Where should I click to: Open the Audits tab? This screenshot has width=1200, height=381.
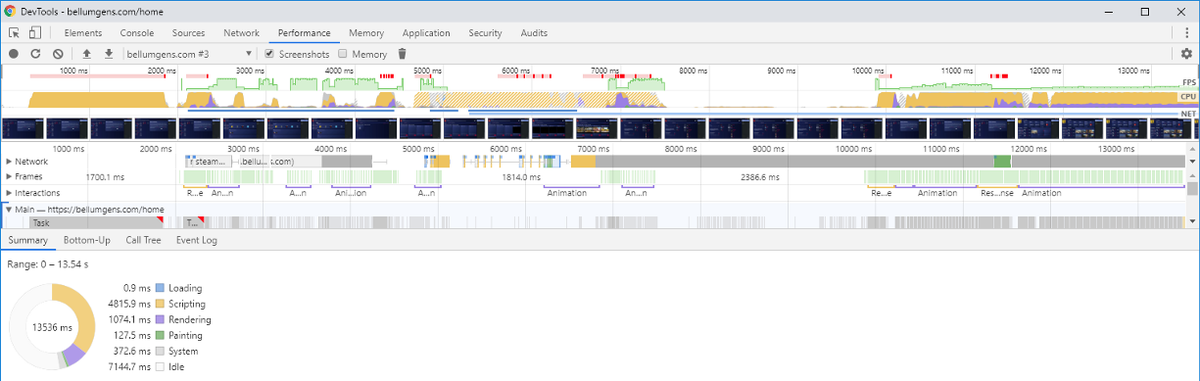coord(534,33)
